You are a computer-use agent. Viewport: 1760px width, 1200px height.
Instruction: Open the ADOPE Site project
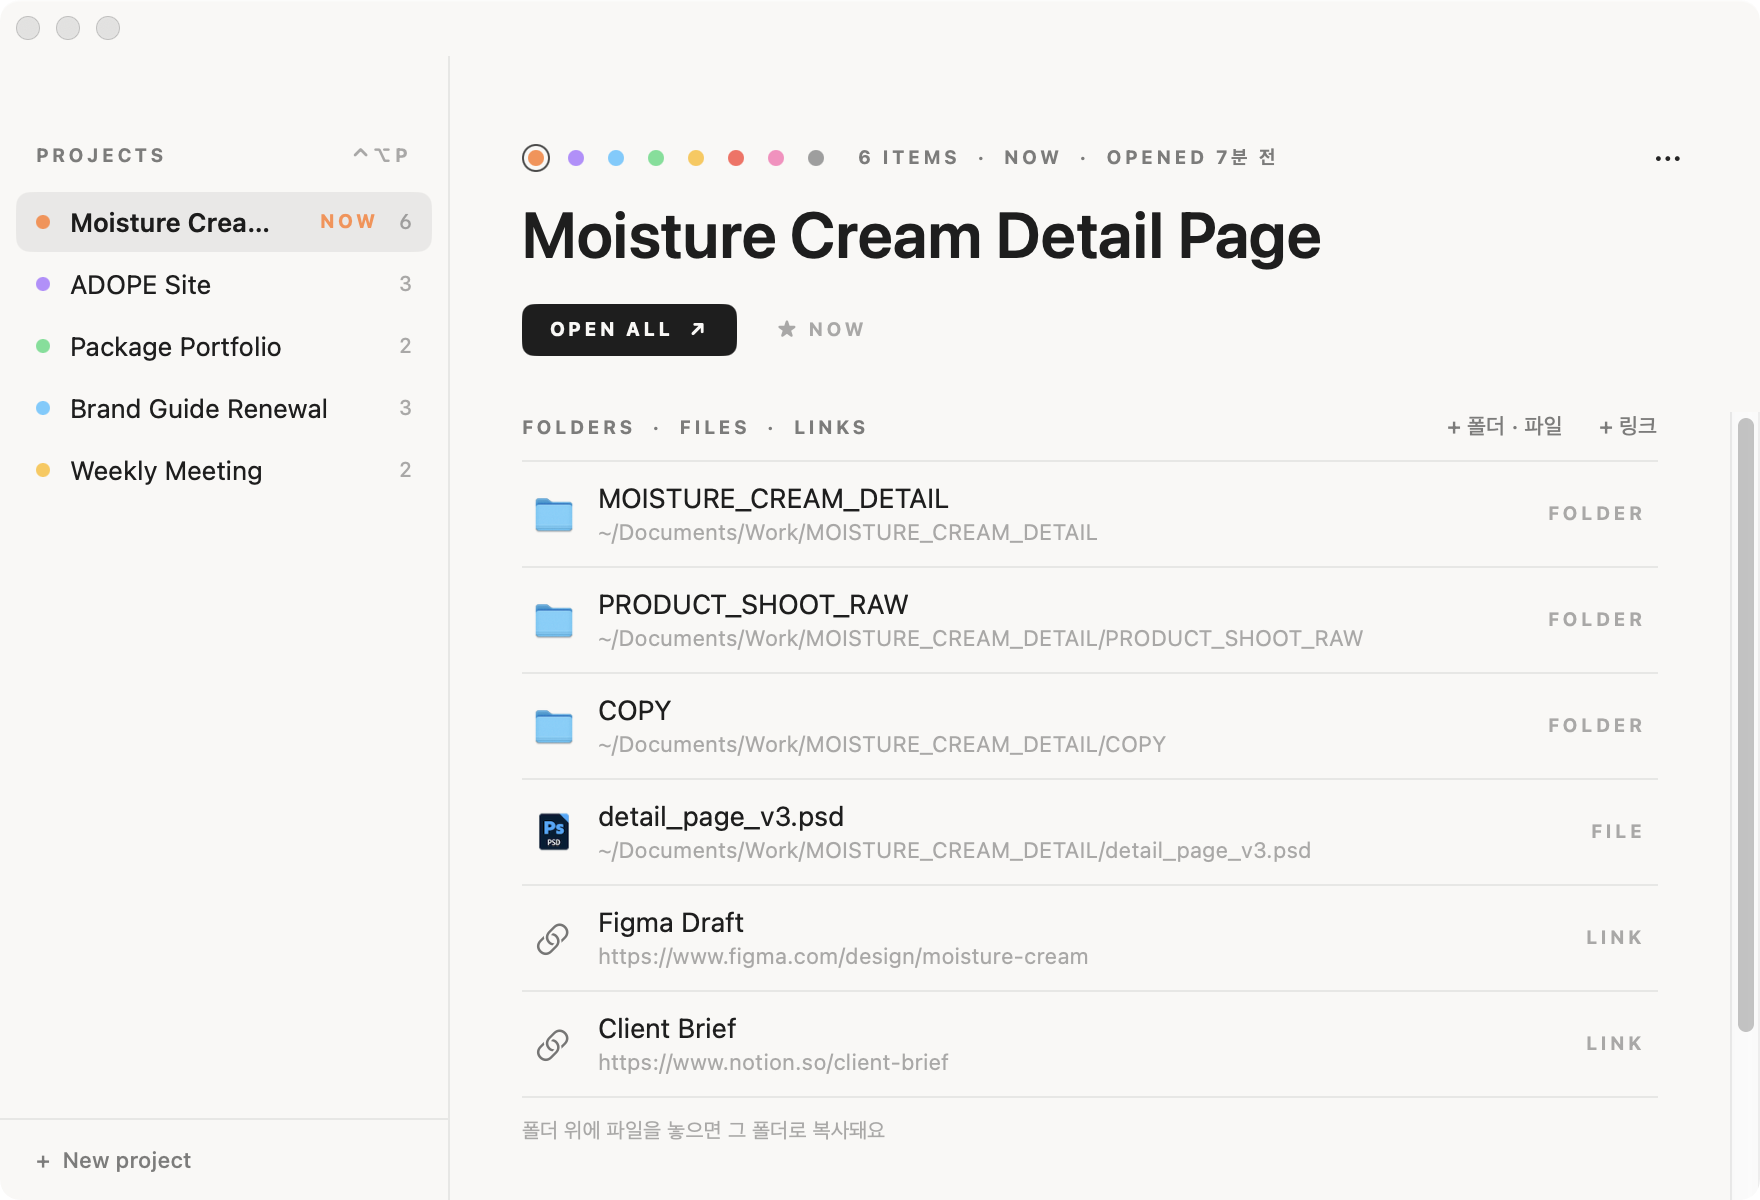click(x=224, y=285)
